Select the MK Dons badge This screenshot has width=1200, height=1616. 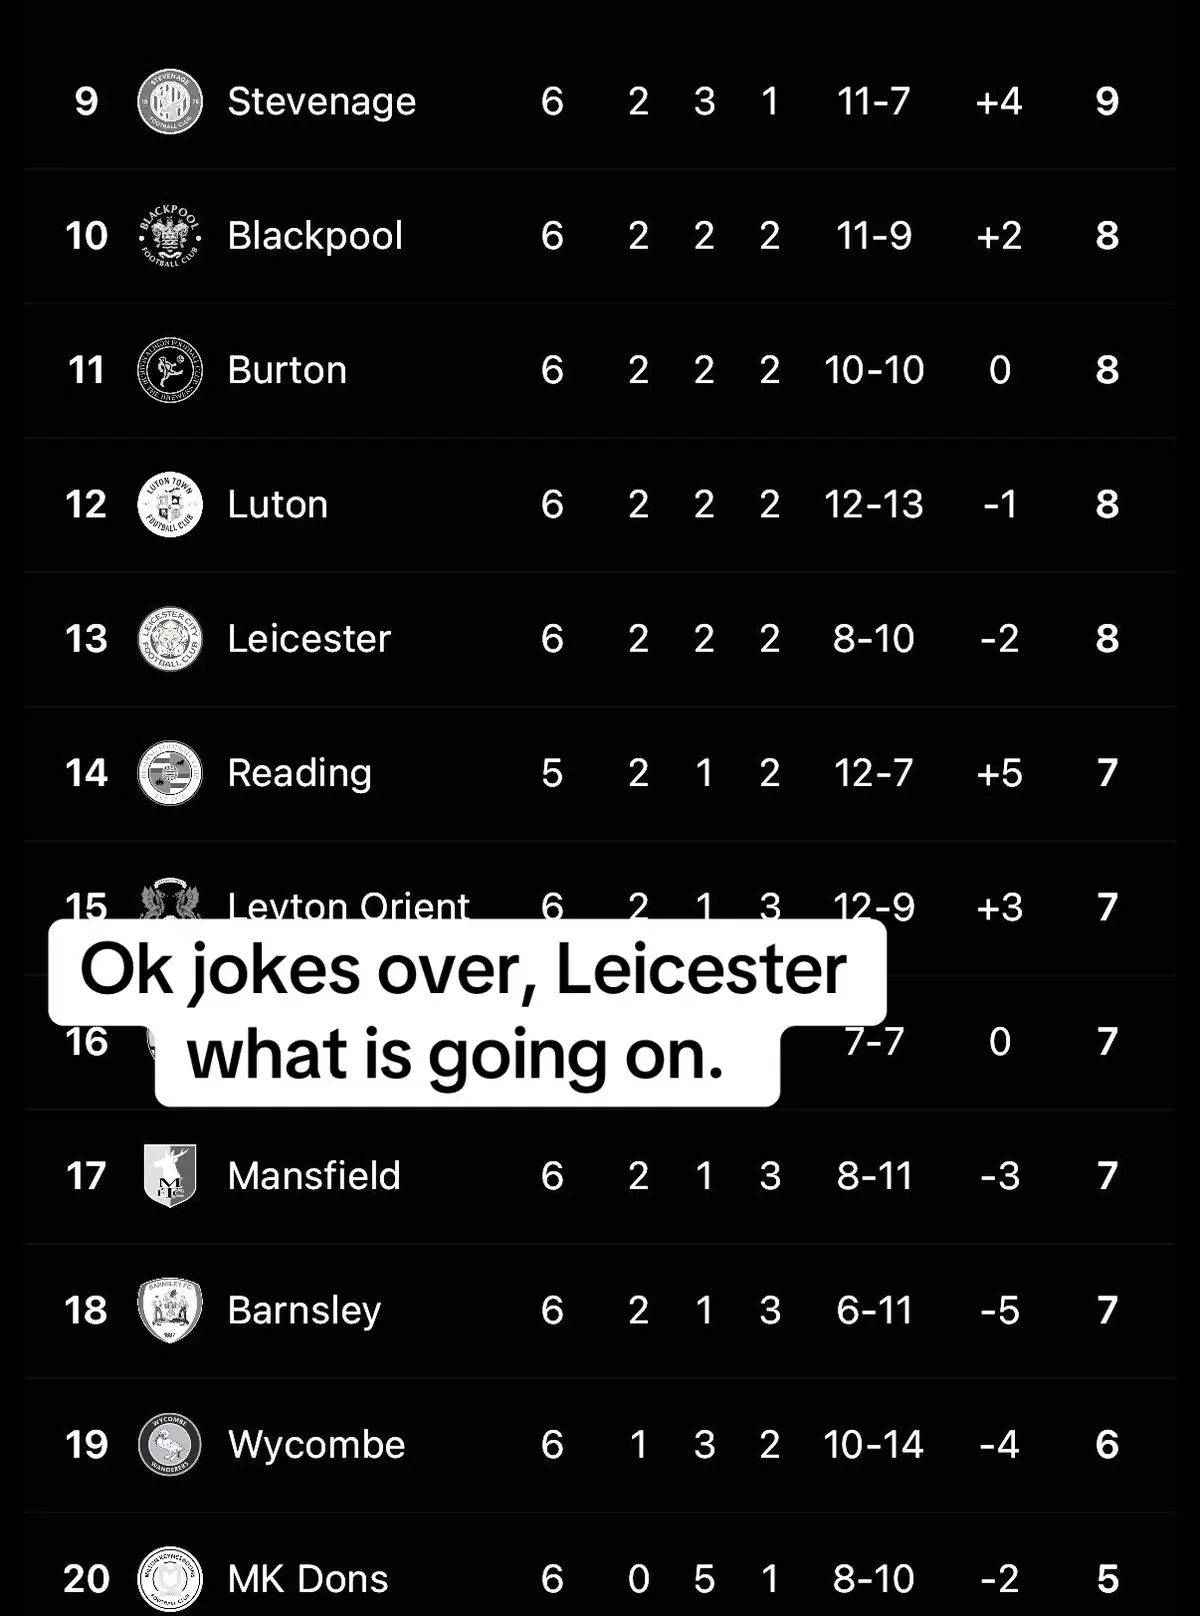click(170, 1579)
